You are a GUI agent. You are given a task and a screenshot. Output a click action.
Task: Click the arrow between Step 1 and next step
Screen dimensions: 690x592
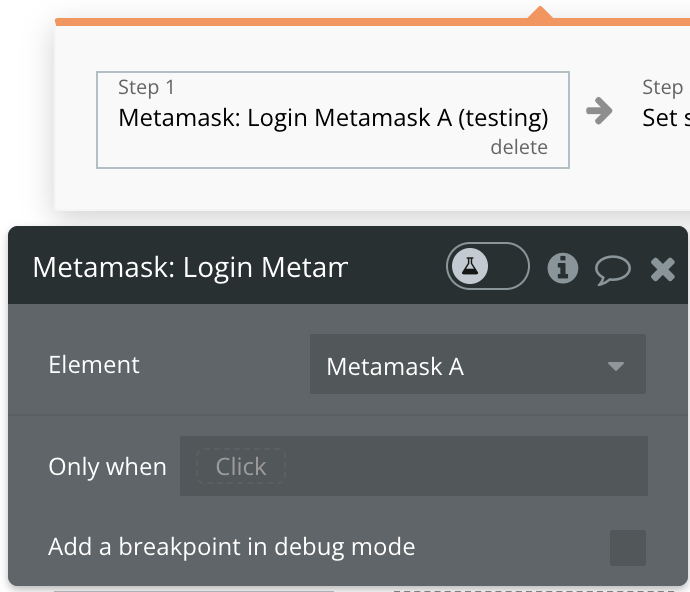599,111
